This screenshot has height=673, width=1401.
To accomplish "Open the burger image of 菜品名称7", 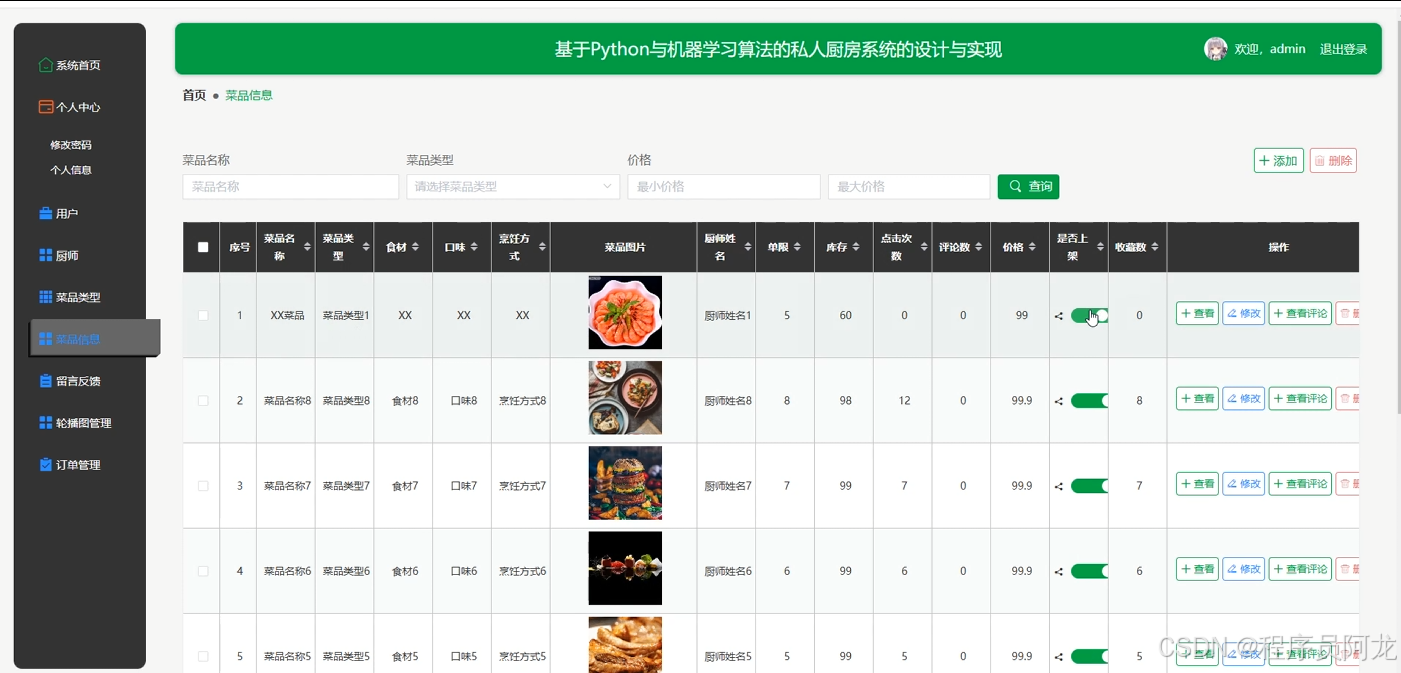I will coord(625,483).
